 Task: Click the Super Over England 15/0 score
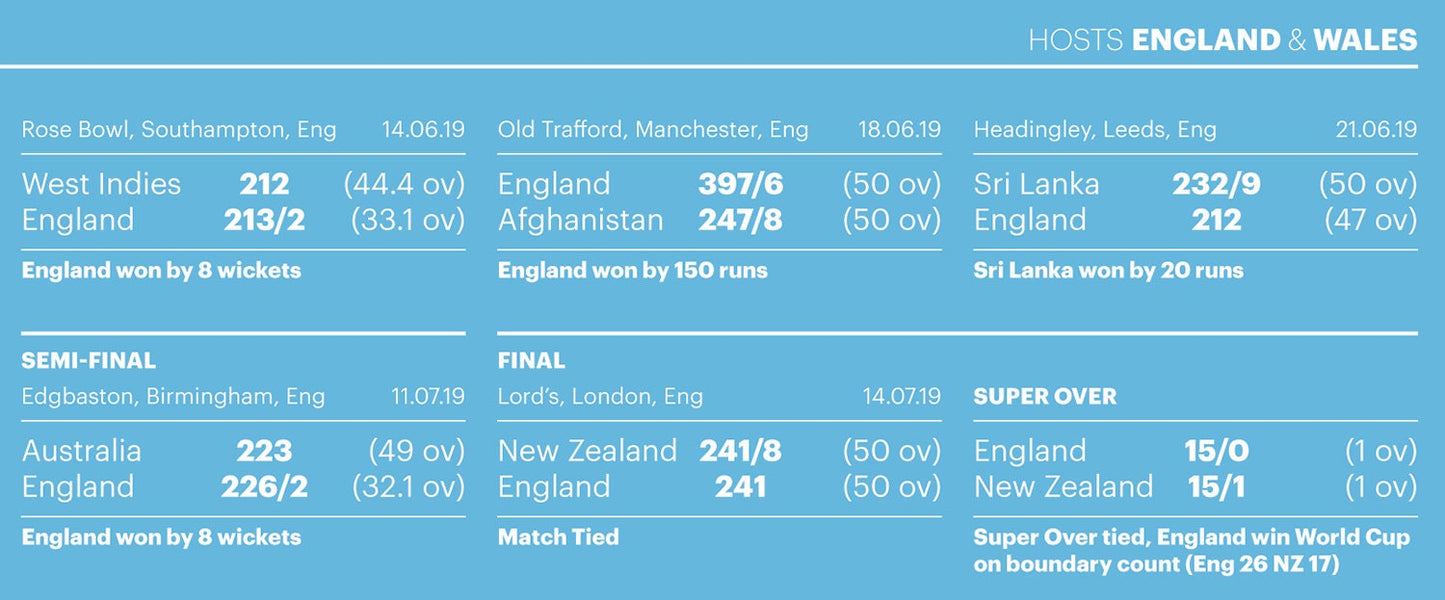coord(1217,451)
